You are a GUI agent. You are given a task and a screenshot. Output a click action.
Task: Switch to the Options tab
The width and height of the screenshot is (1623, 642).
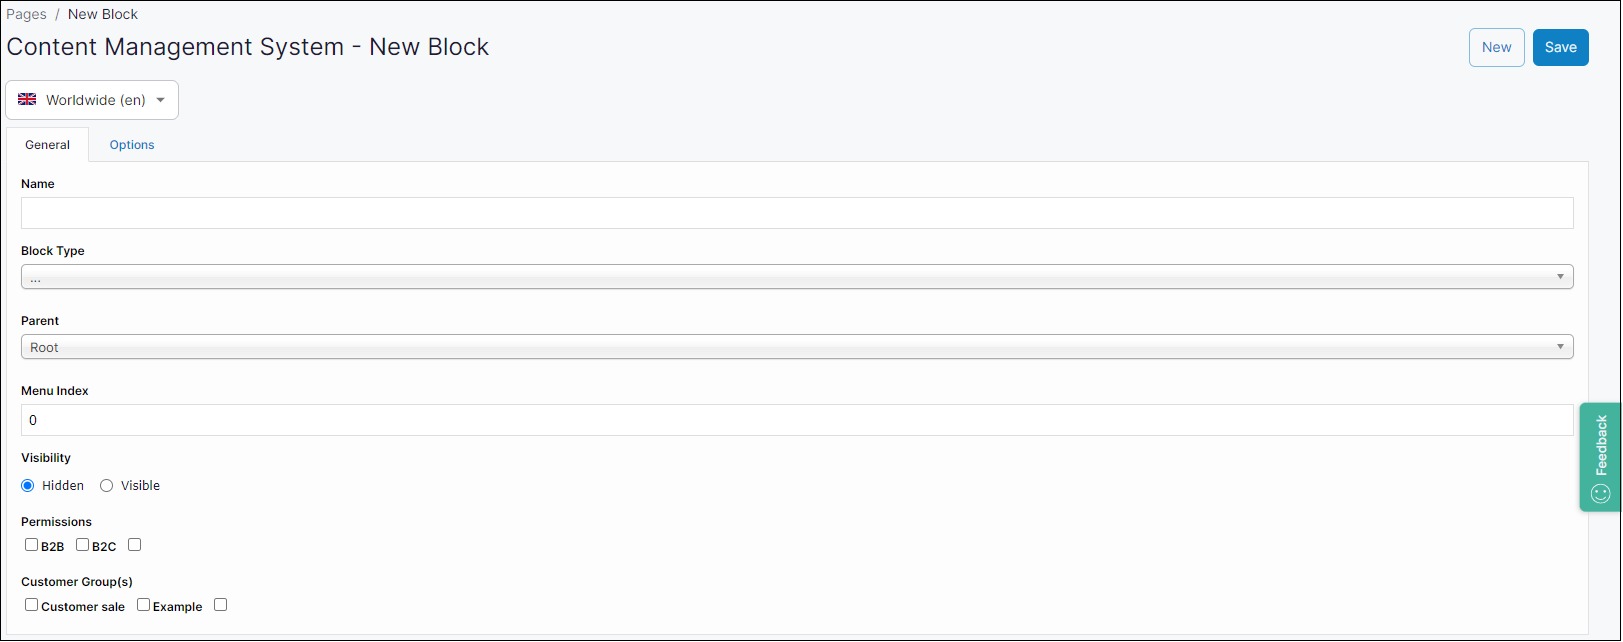tap(132, 145)
